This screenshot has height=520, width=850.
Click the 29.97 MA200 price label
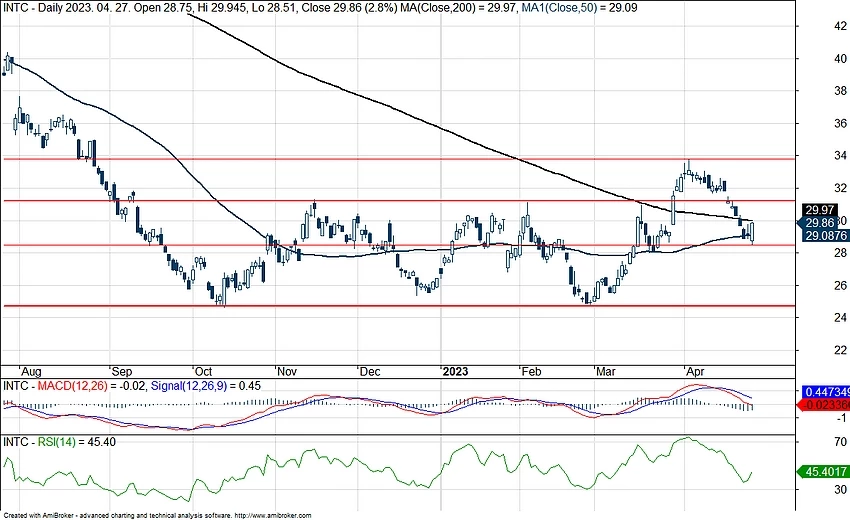point(819,210)
